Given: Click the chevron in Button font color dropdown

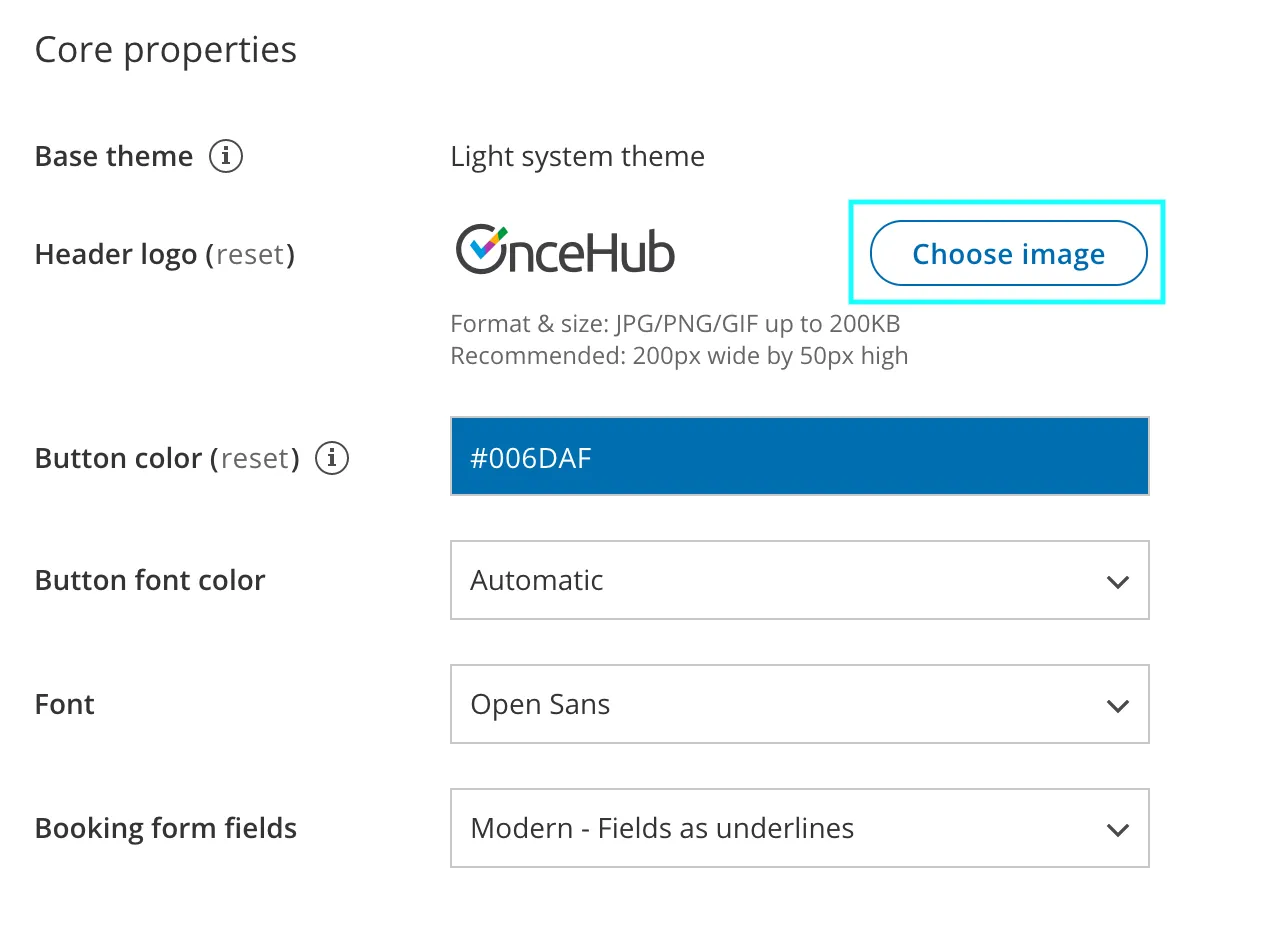Looking at the screenshot, I should coord(1118,582).
